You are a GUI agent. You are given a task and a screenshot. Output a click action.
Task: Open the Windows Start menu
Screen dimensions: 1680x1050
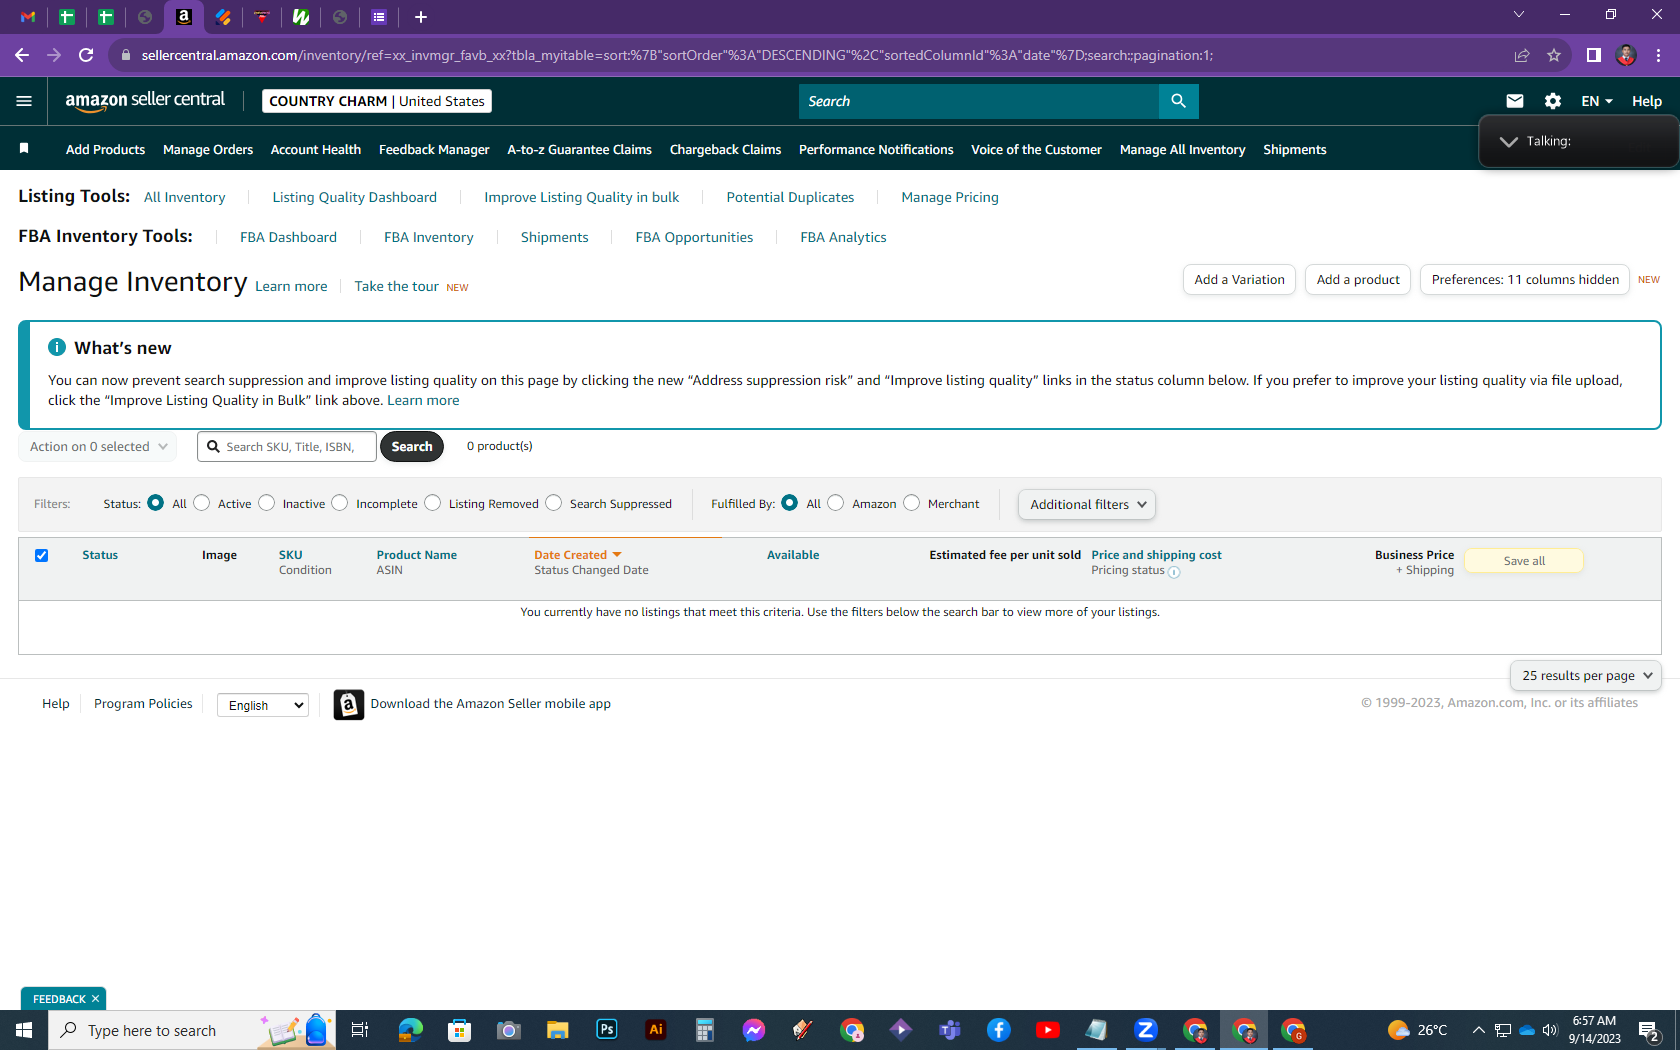(x=24, y=1030)
